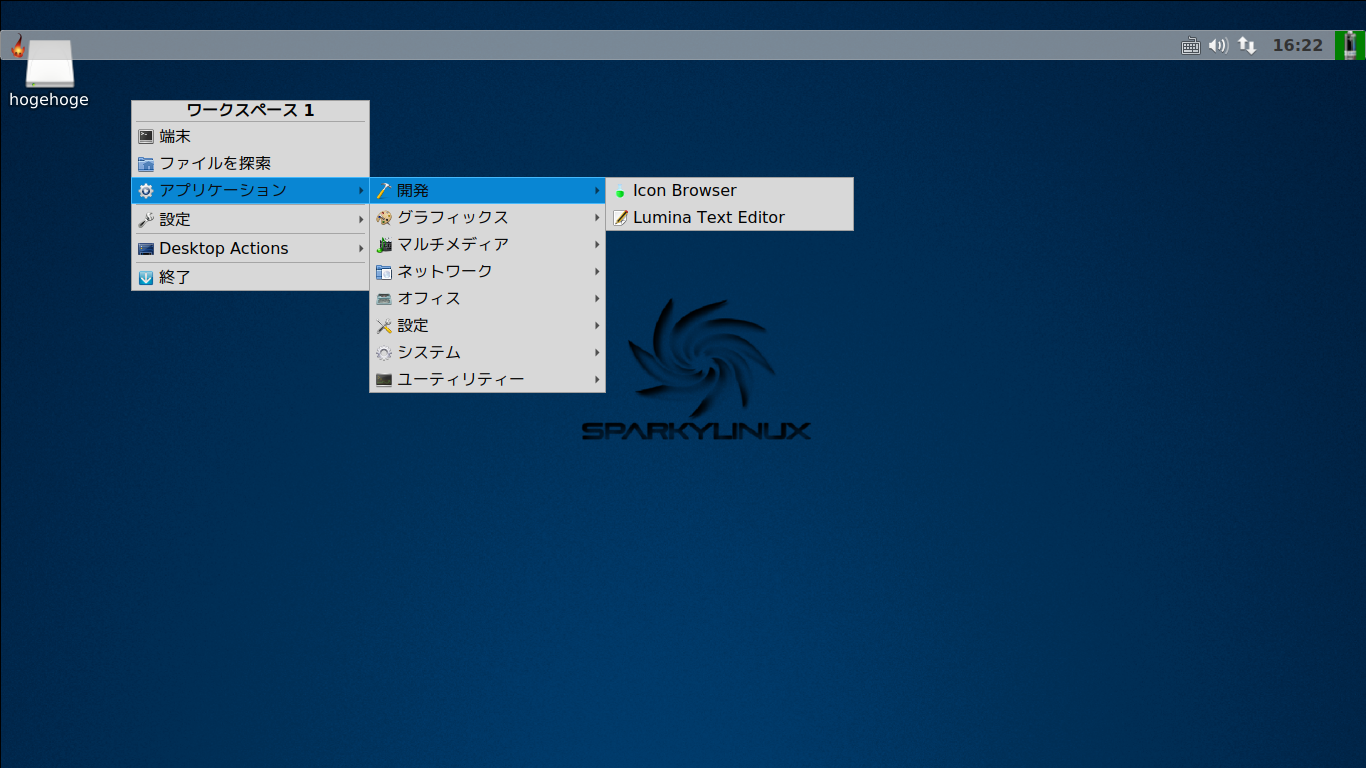Click the icon beside ユーティリティー
Viewport: 1366px width, 768px height.
[384, 379]
